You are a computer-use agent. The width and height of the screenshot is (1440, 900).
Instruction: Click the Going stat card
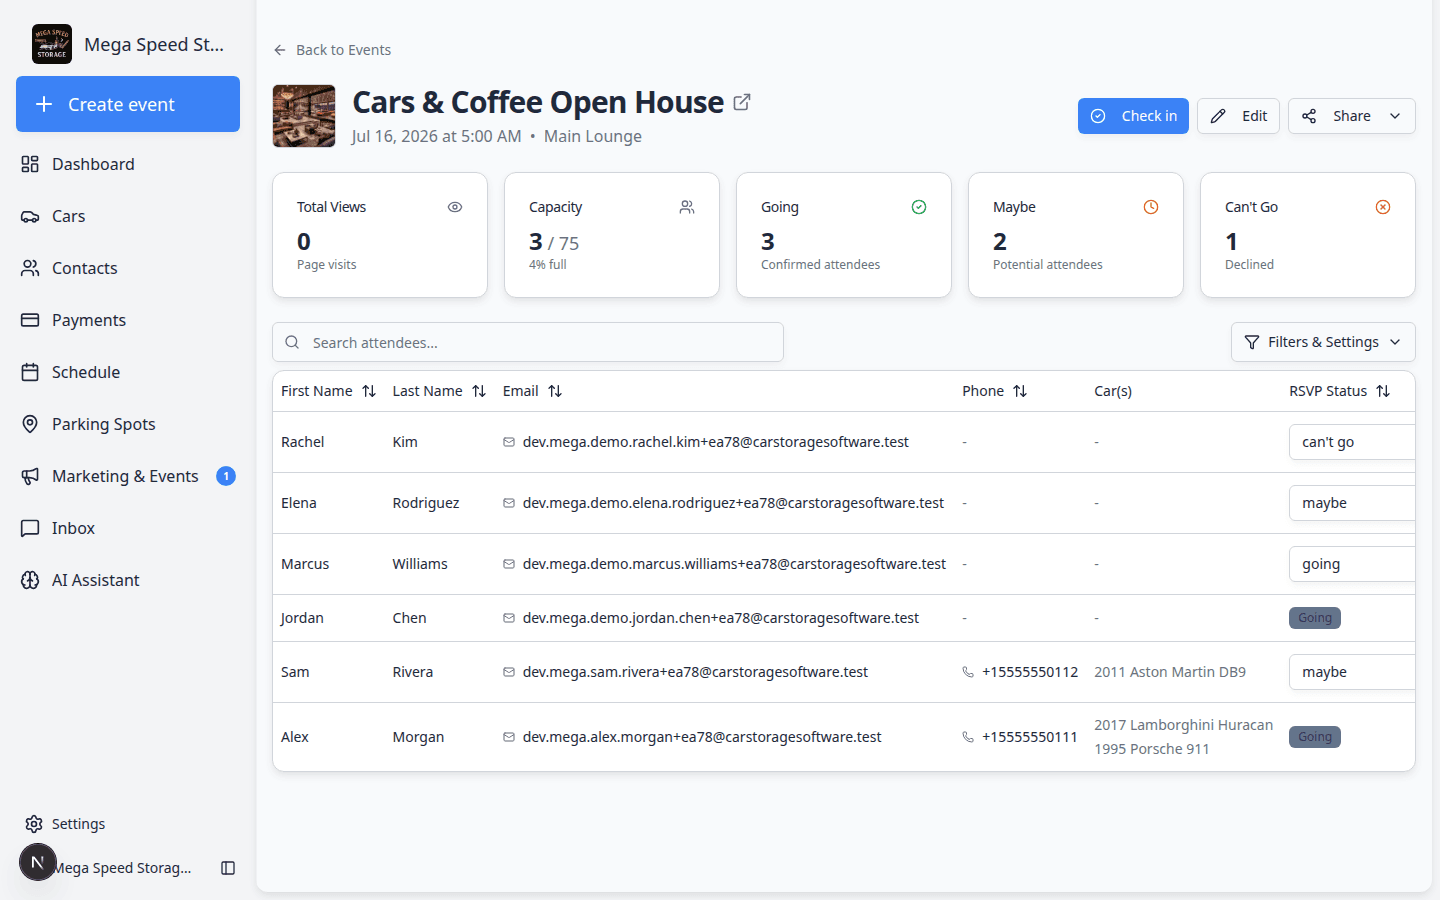tap(844, 235)
